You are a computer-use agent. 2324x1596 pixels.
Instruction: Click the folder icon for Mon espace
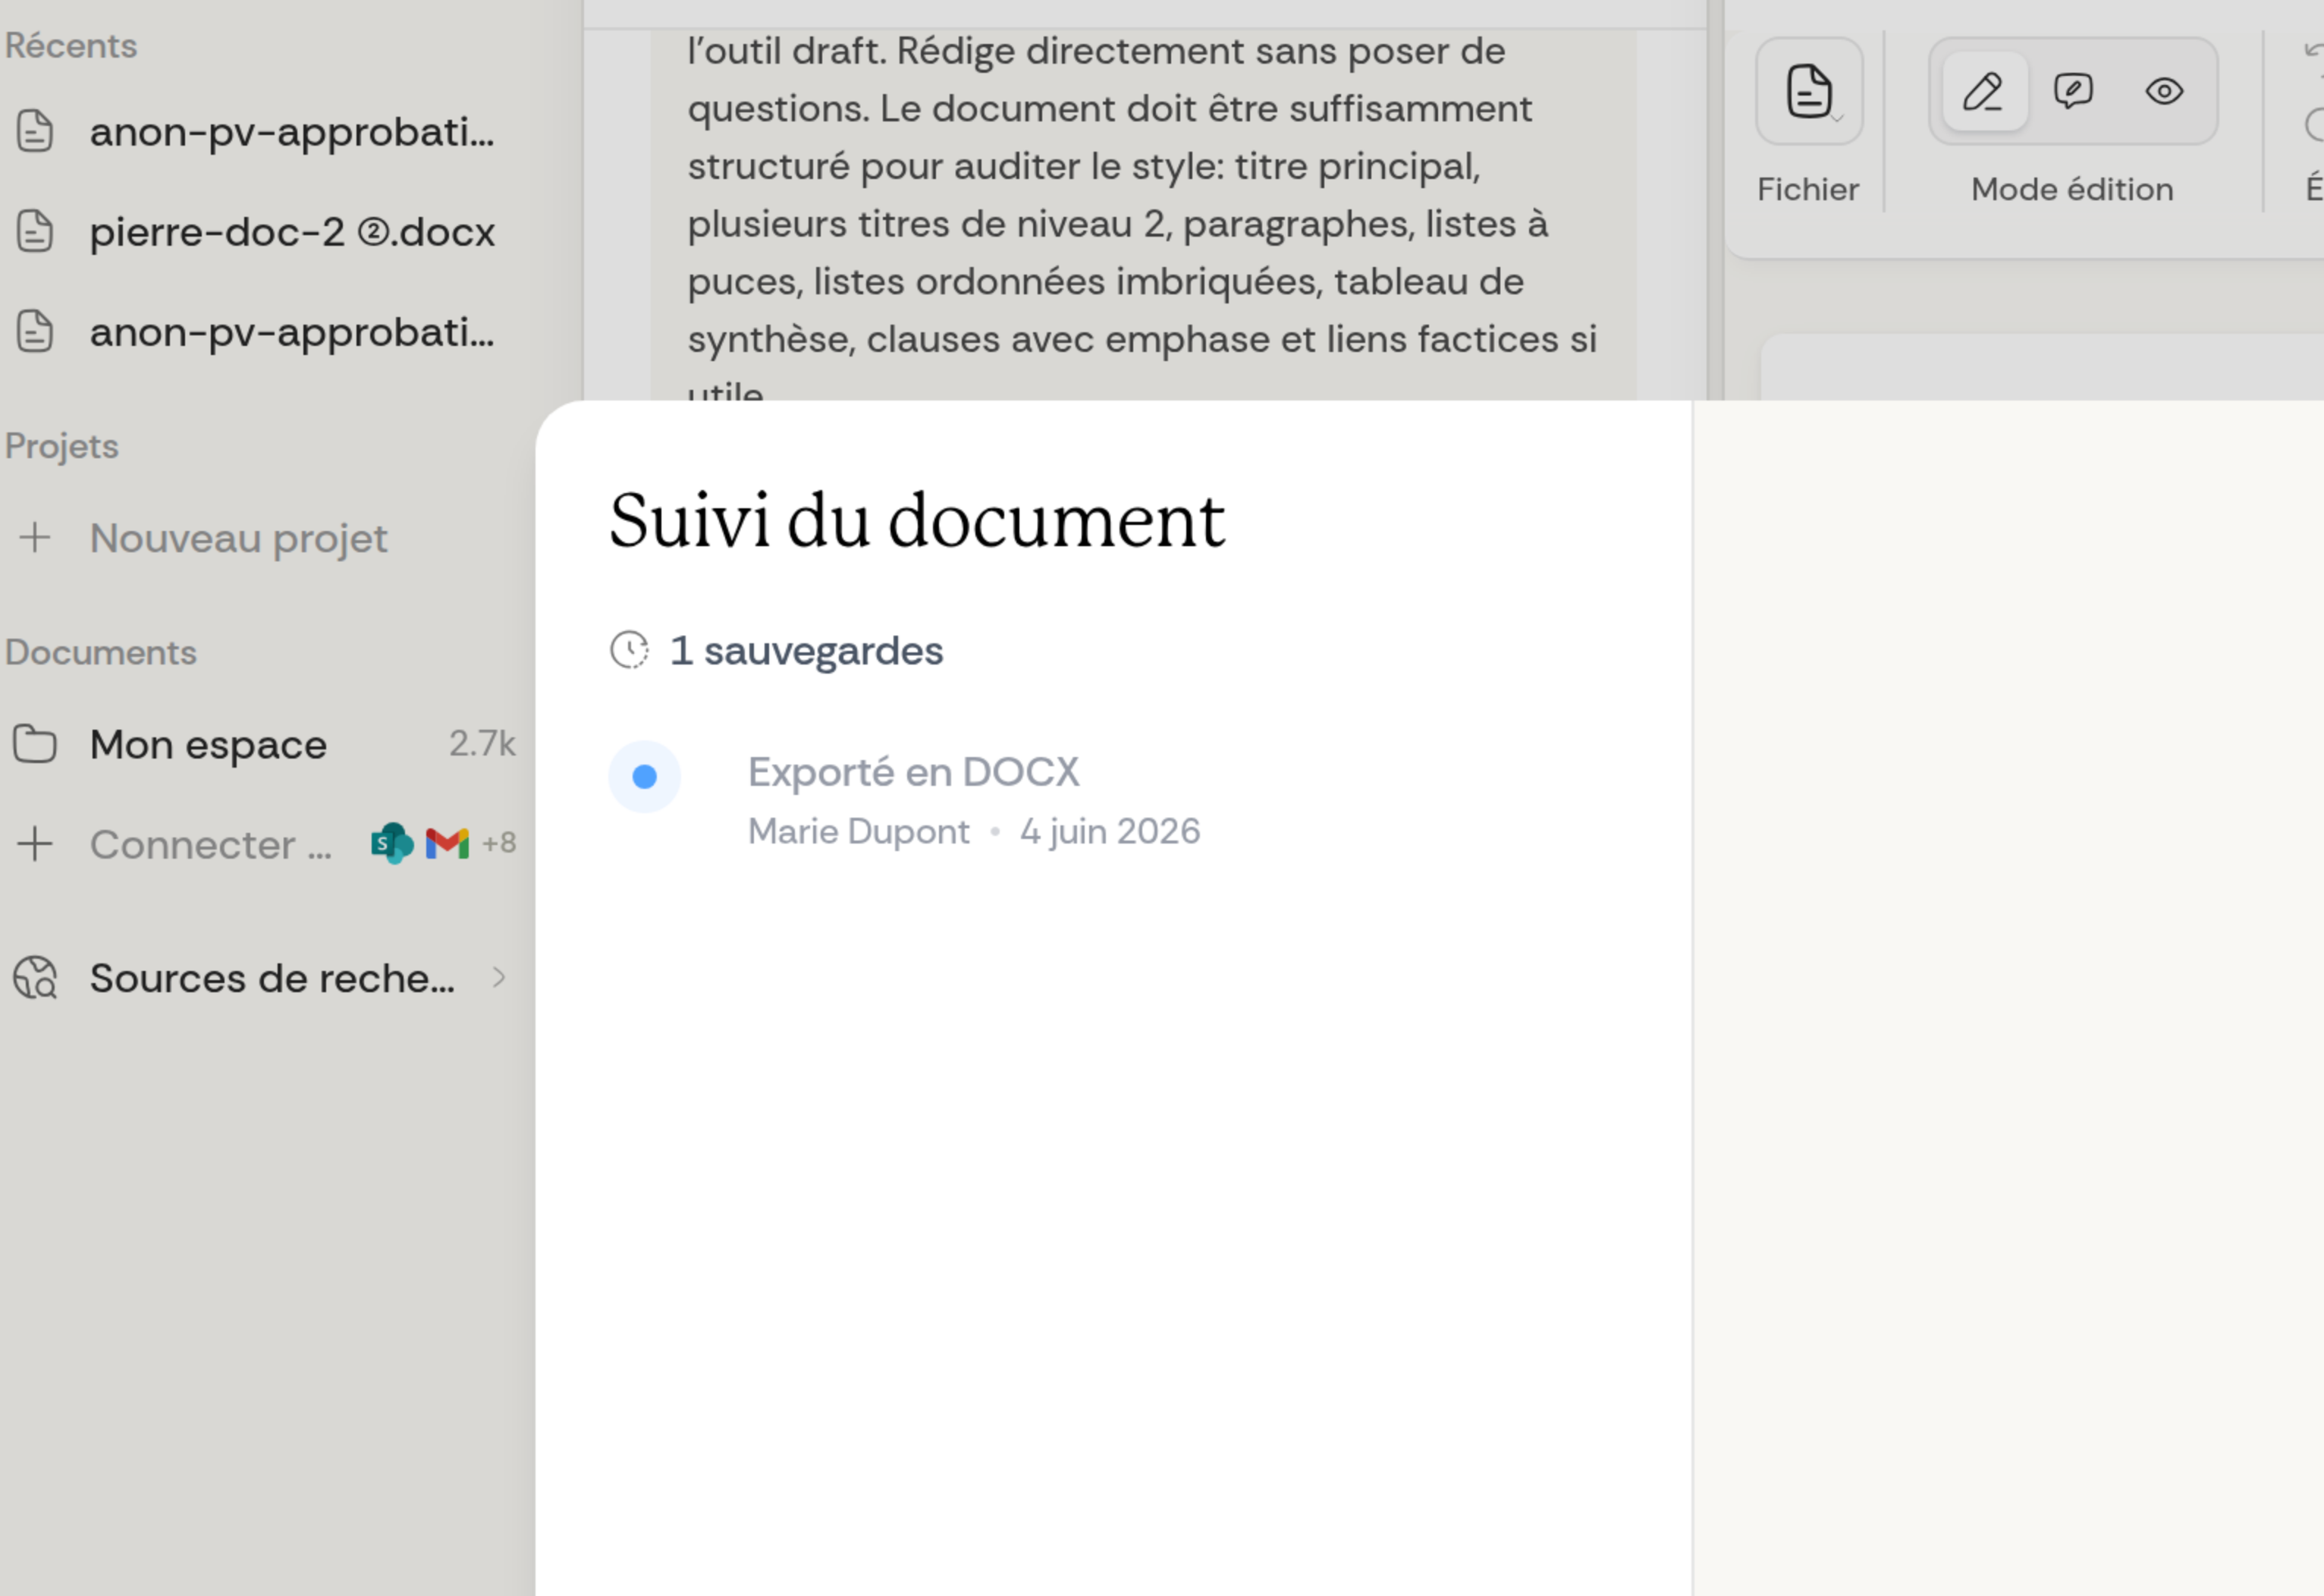(35, 744)
